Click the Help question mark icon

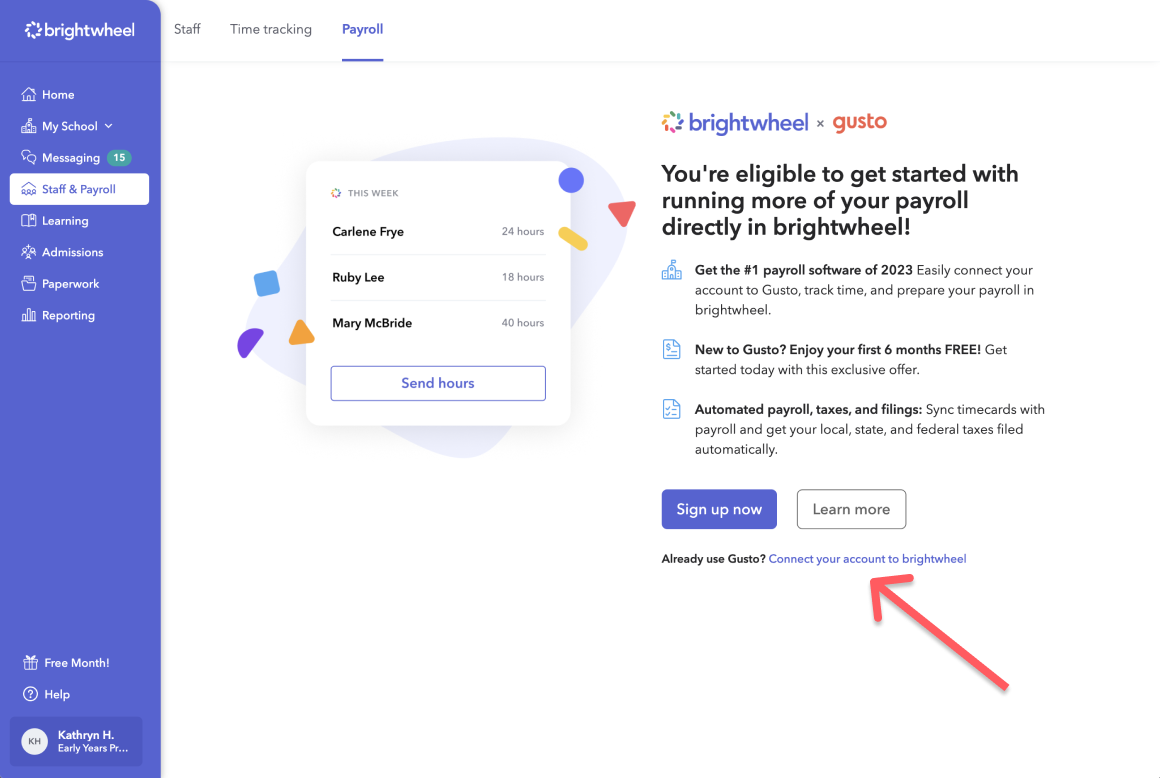30,694
